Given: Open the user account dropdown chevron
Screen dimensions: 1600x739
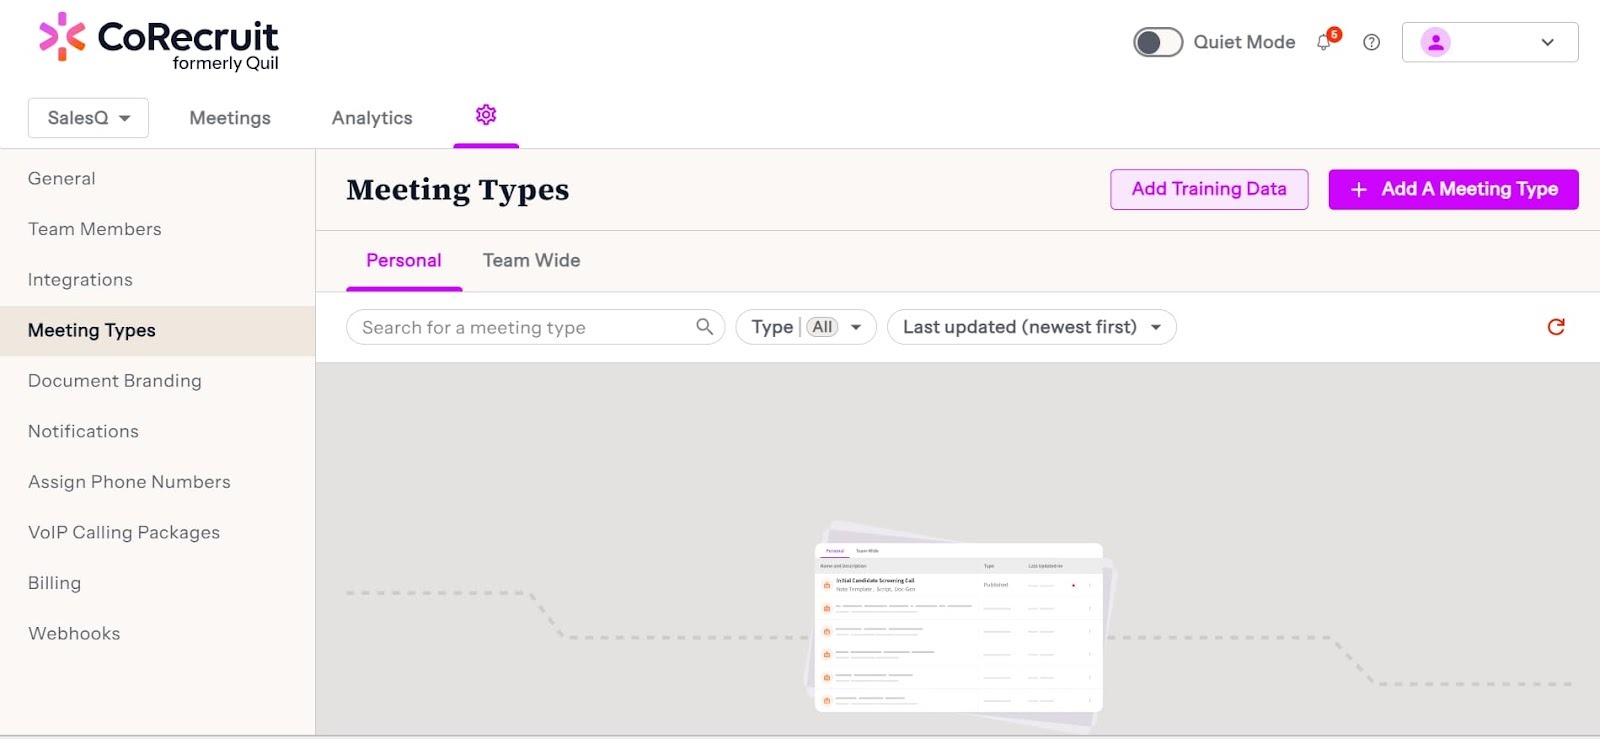Looking at the screenshot, I should (x=1548, y=42).
